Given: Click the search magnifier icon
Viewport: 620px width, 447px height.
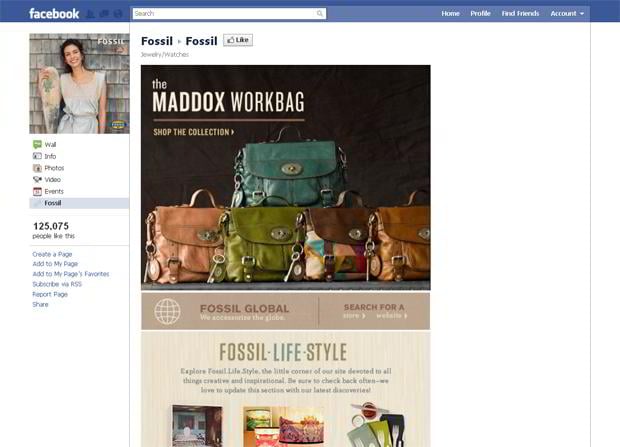Looking at the screenshot, I should click(319, 13).
